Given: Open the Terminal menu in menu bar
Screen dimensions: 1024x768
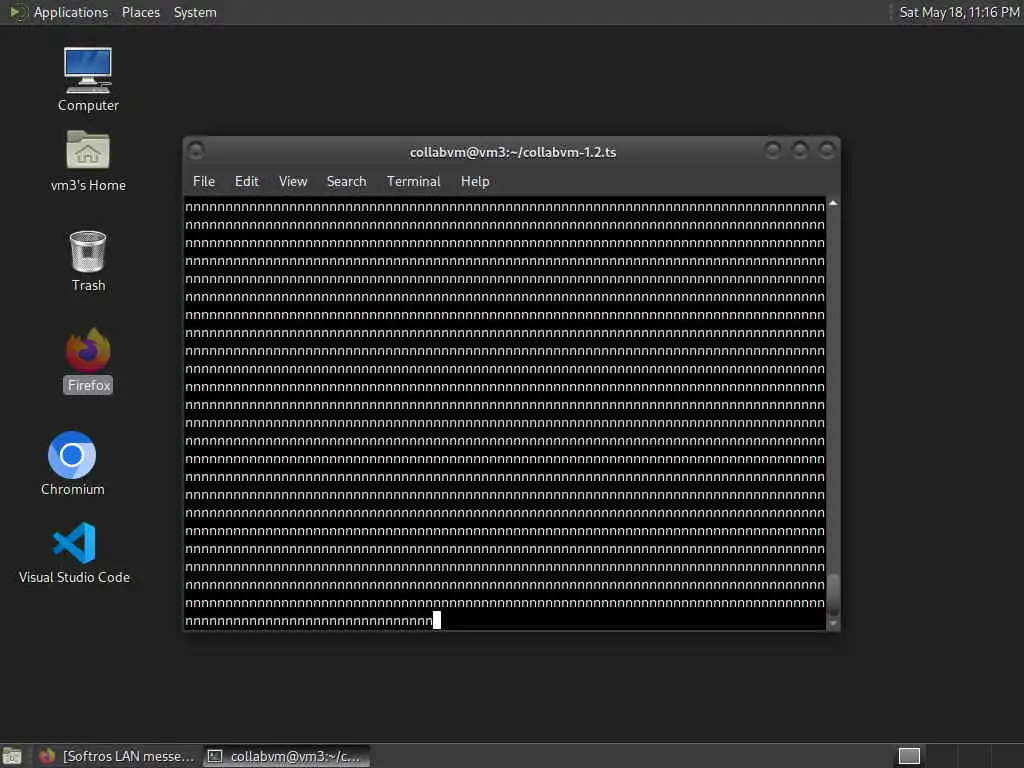Looking at the screenshot, I should point(413,182).
